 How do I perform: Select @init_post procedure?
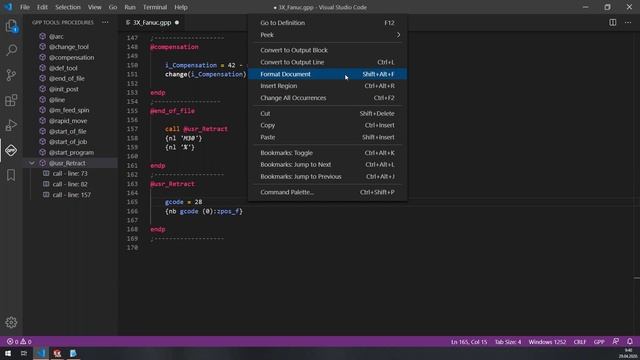pyautogui.click(x=64, y=89)
